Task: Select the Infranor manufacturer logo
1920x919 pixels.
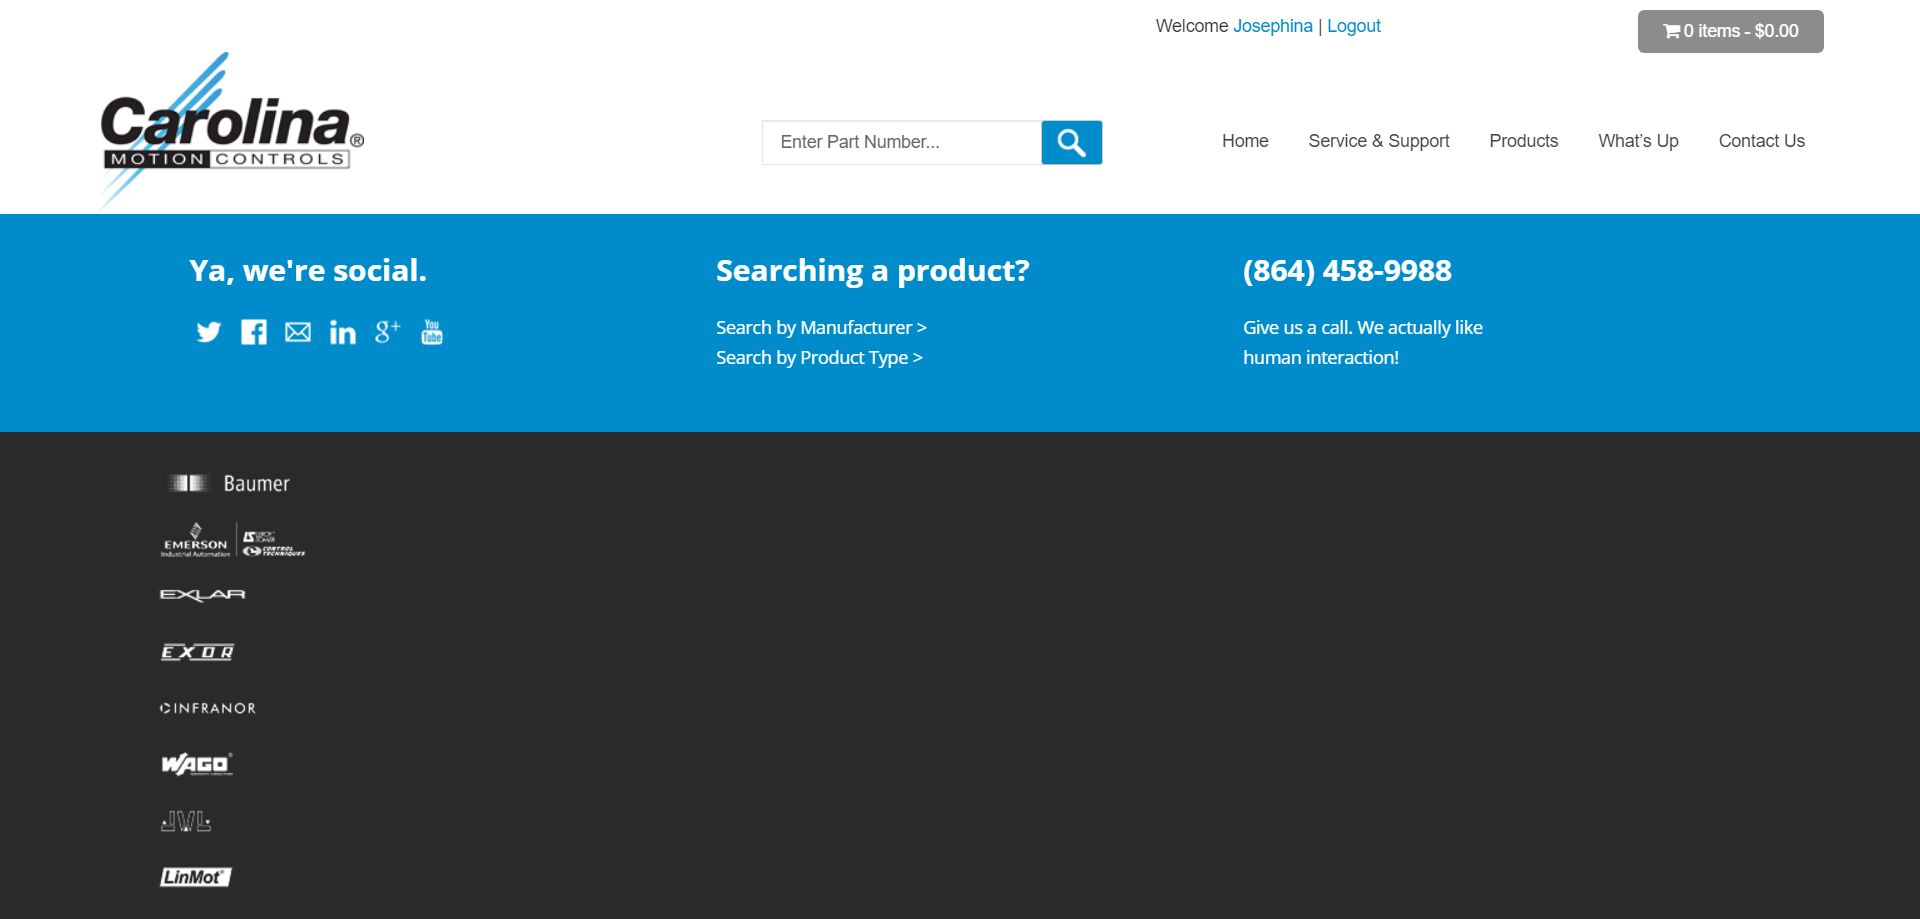Action: pyautogui.click(x=208, y=708)
